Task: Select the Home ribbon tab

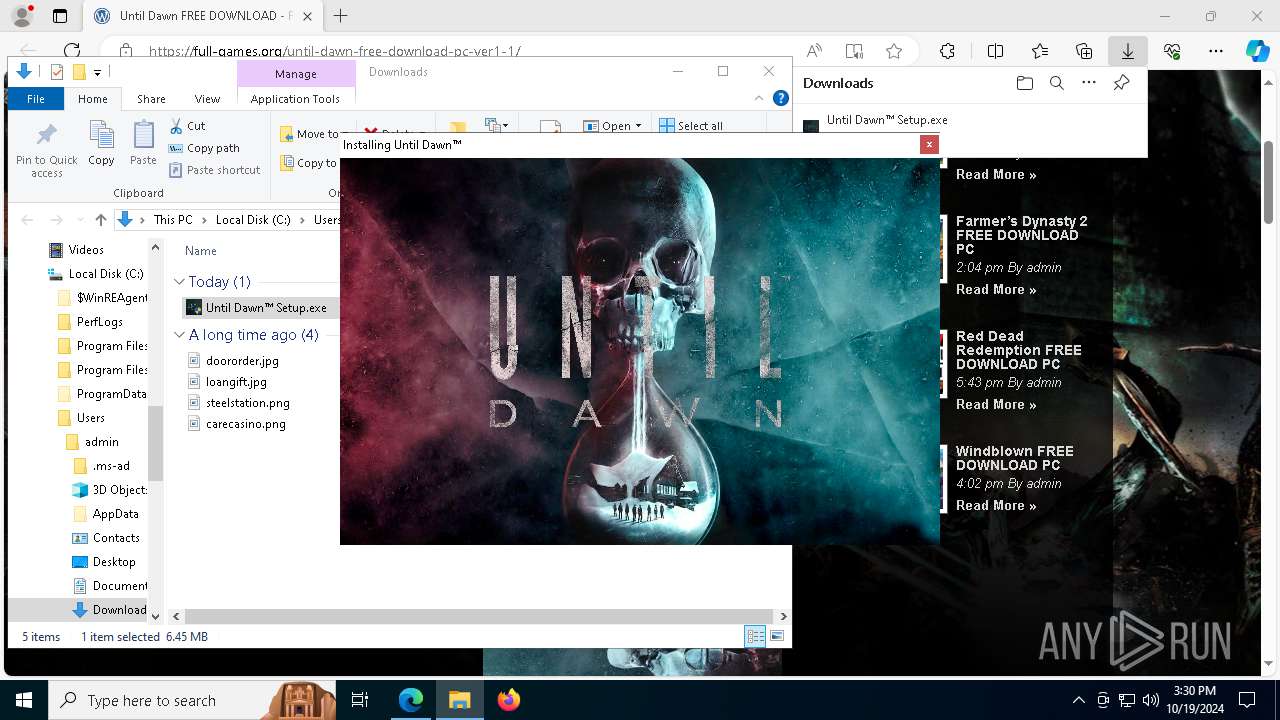Action: tap(93, 99)
